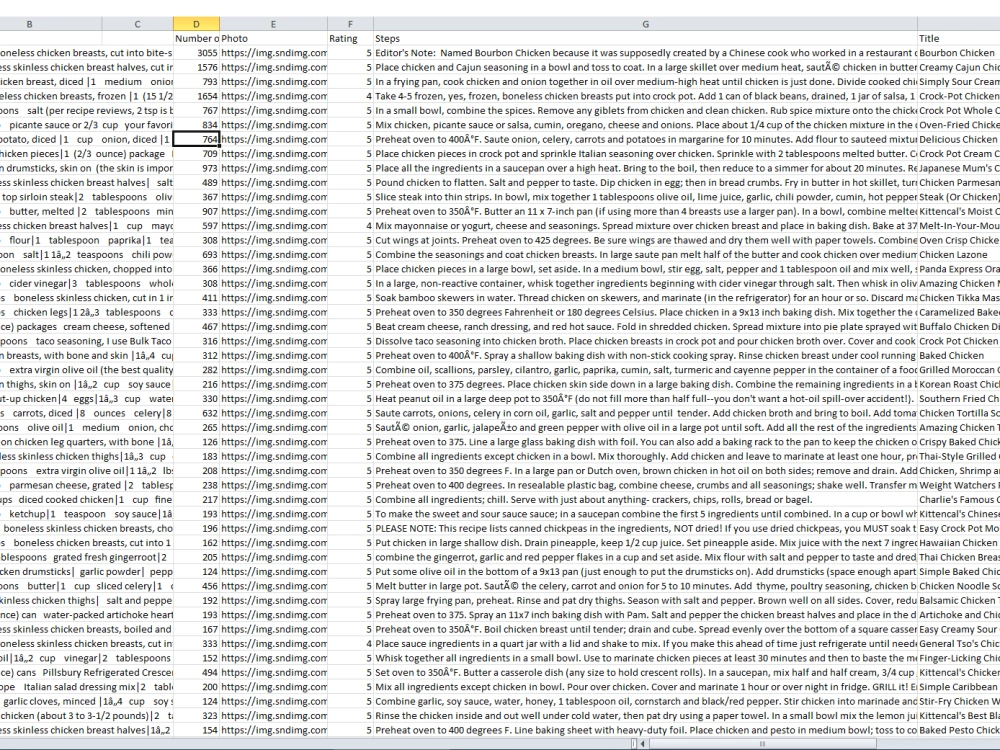Select cell with value 767

[x=196, y=110]
